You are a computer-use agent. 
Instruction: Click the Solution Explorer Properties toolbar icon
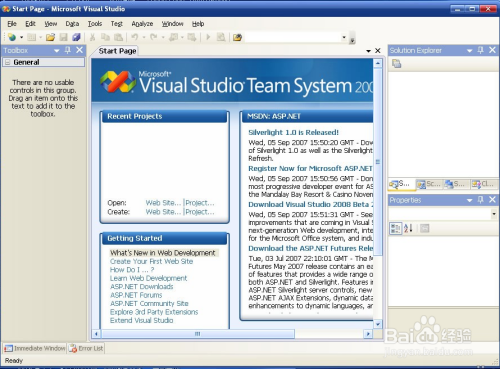(397, 63)
